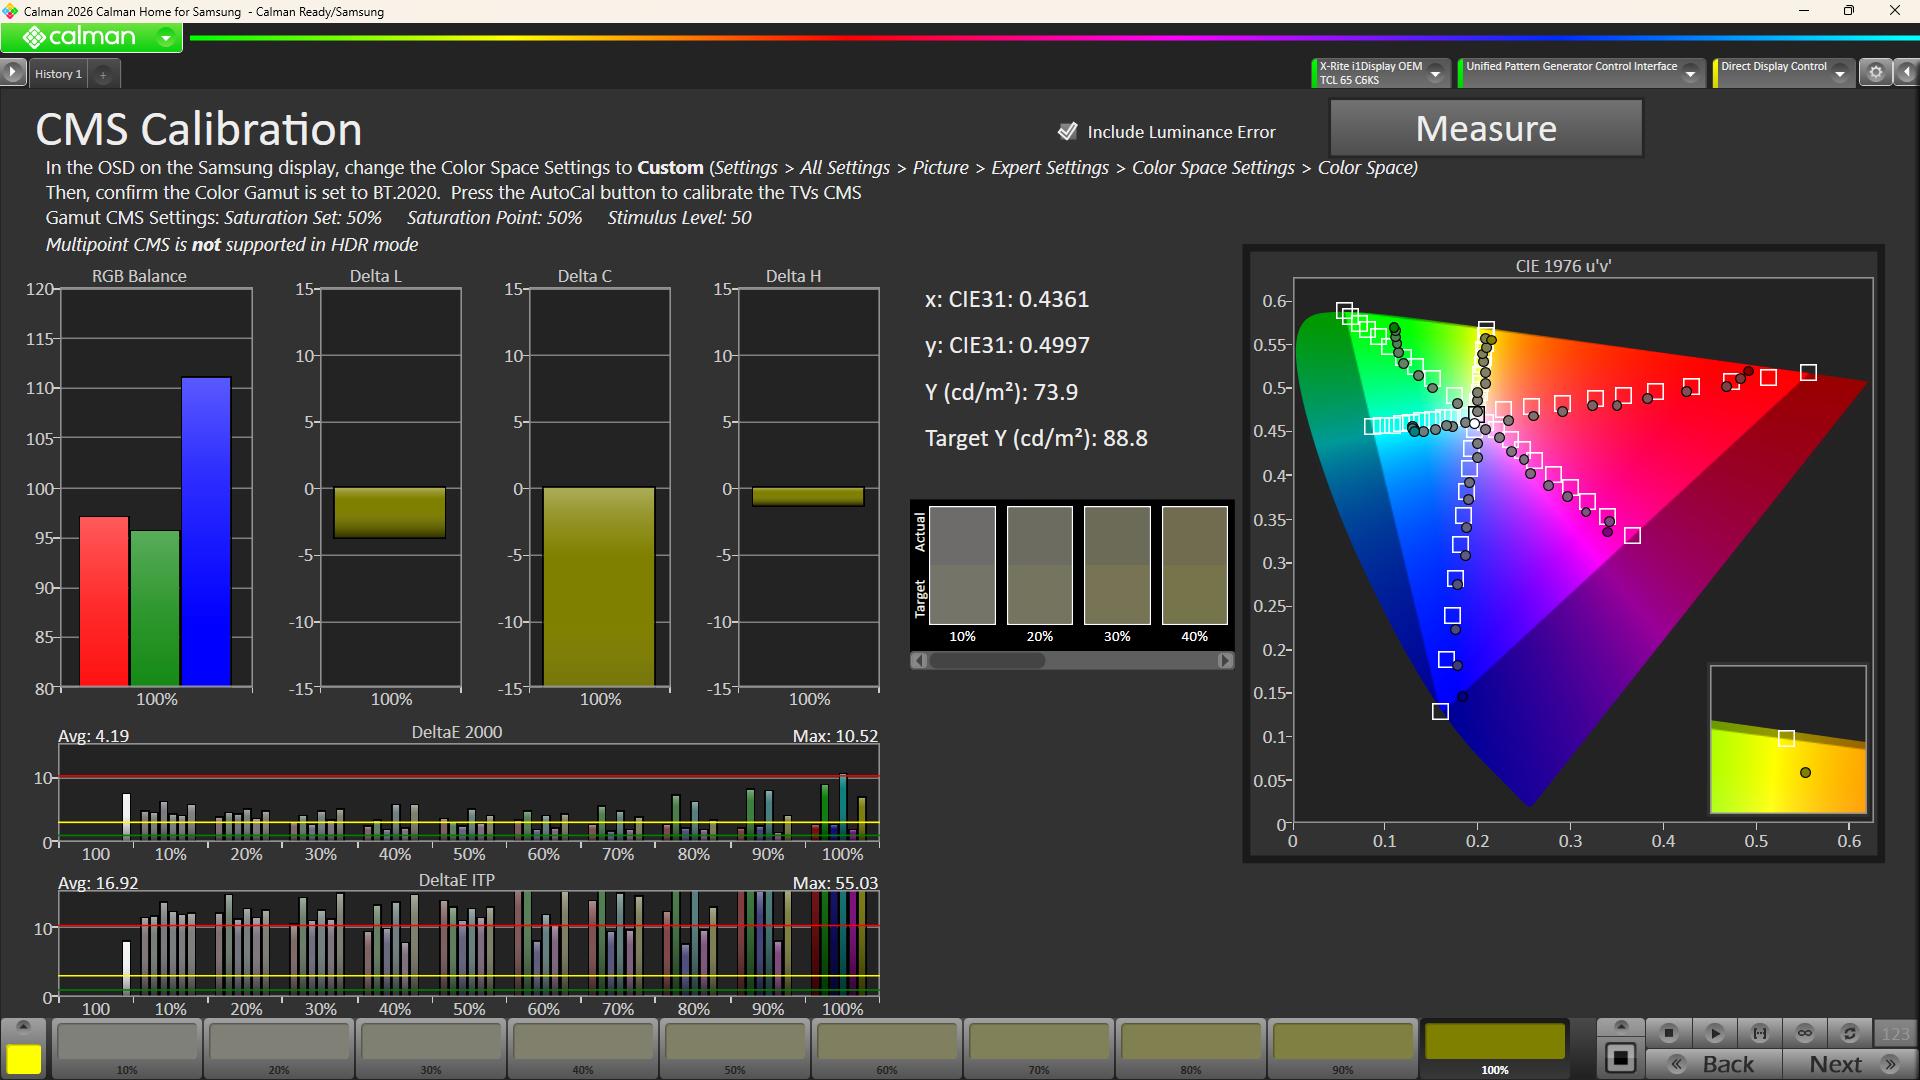
Task: Go to the Next workflow page
Action: click(x=1850, y=1064)
